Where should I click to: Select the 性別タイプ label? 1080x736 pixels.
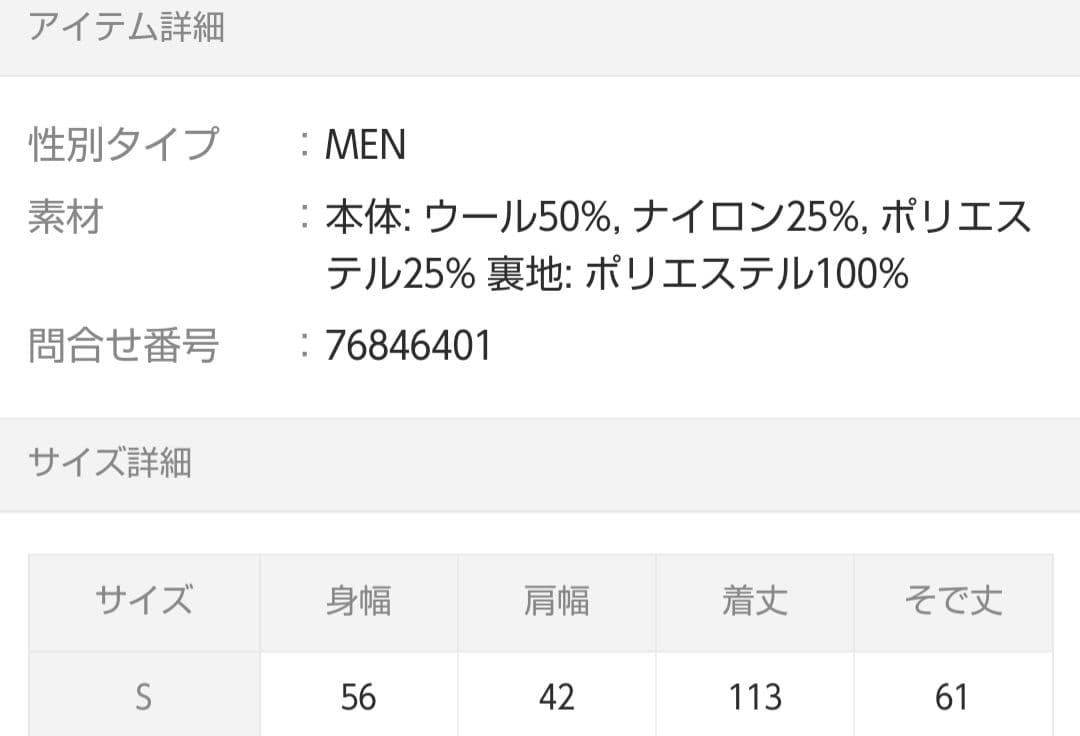click(123, 146)
